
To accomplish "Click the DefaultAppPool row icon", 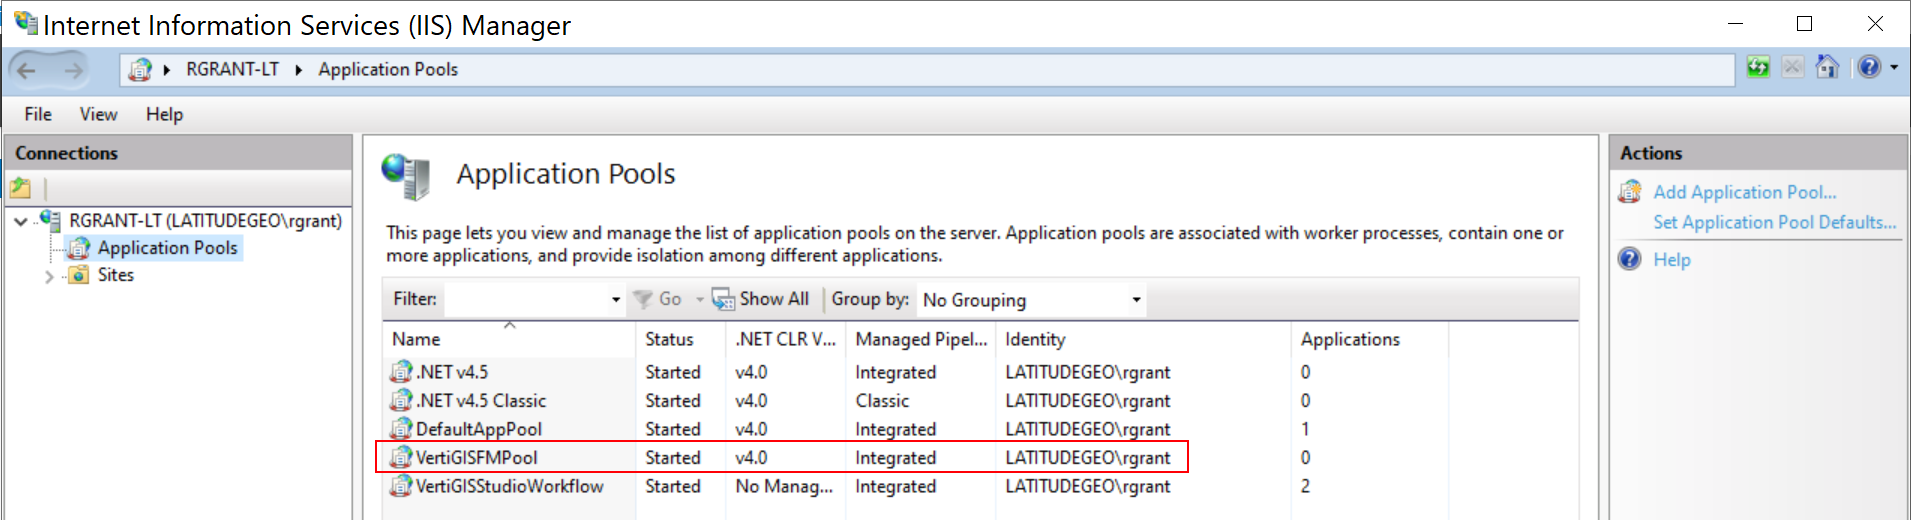I will [x=401, y=429].
